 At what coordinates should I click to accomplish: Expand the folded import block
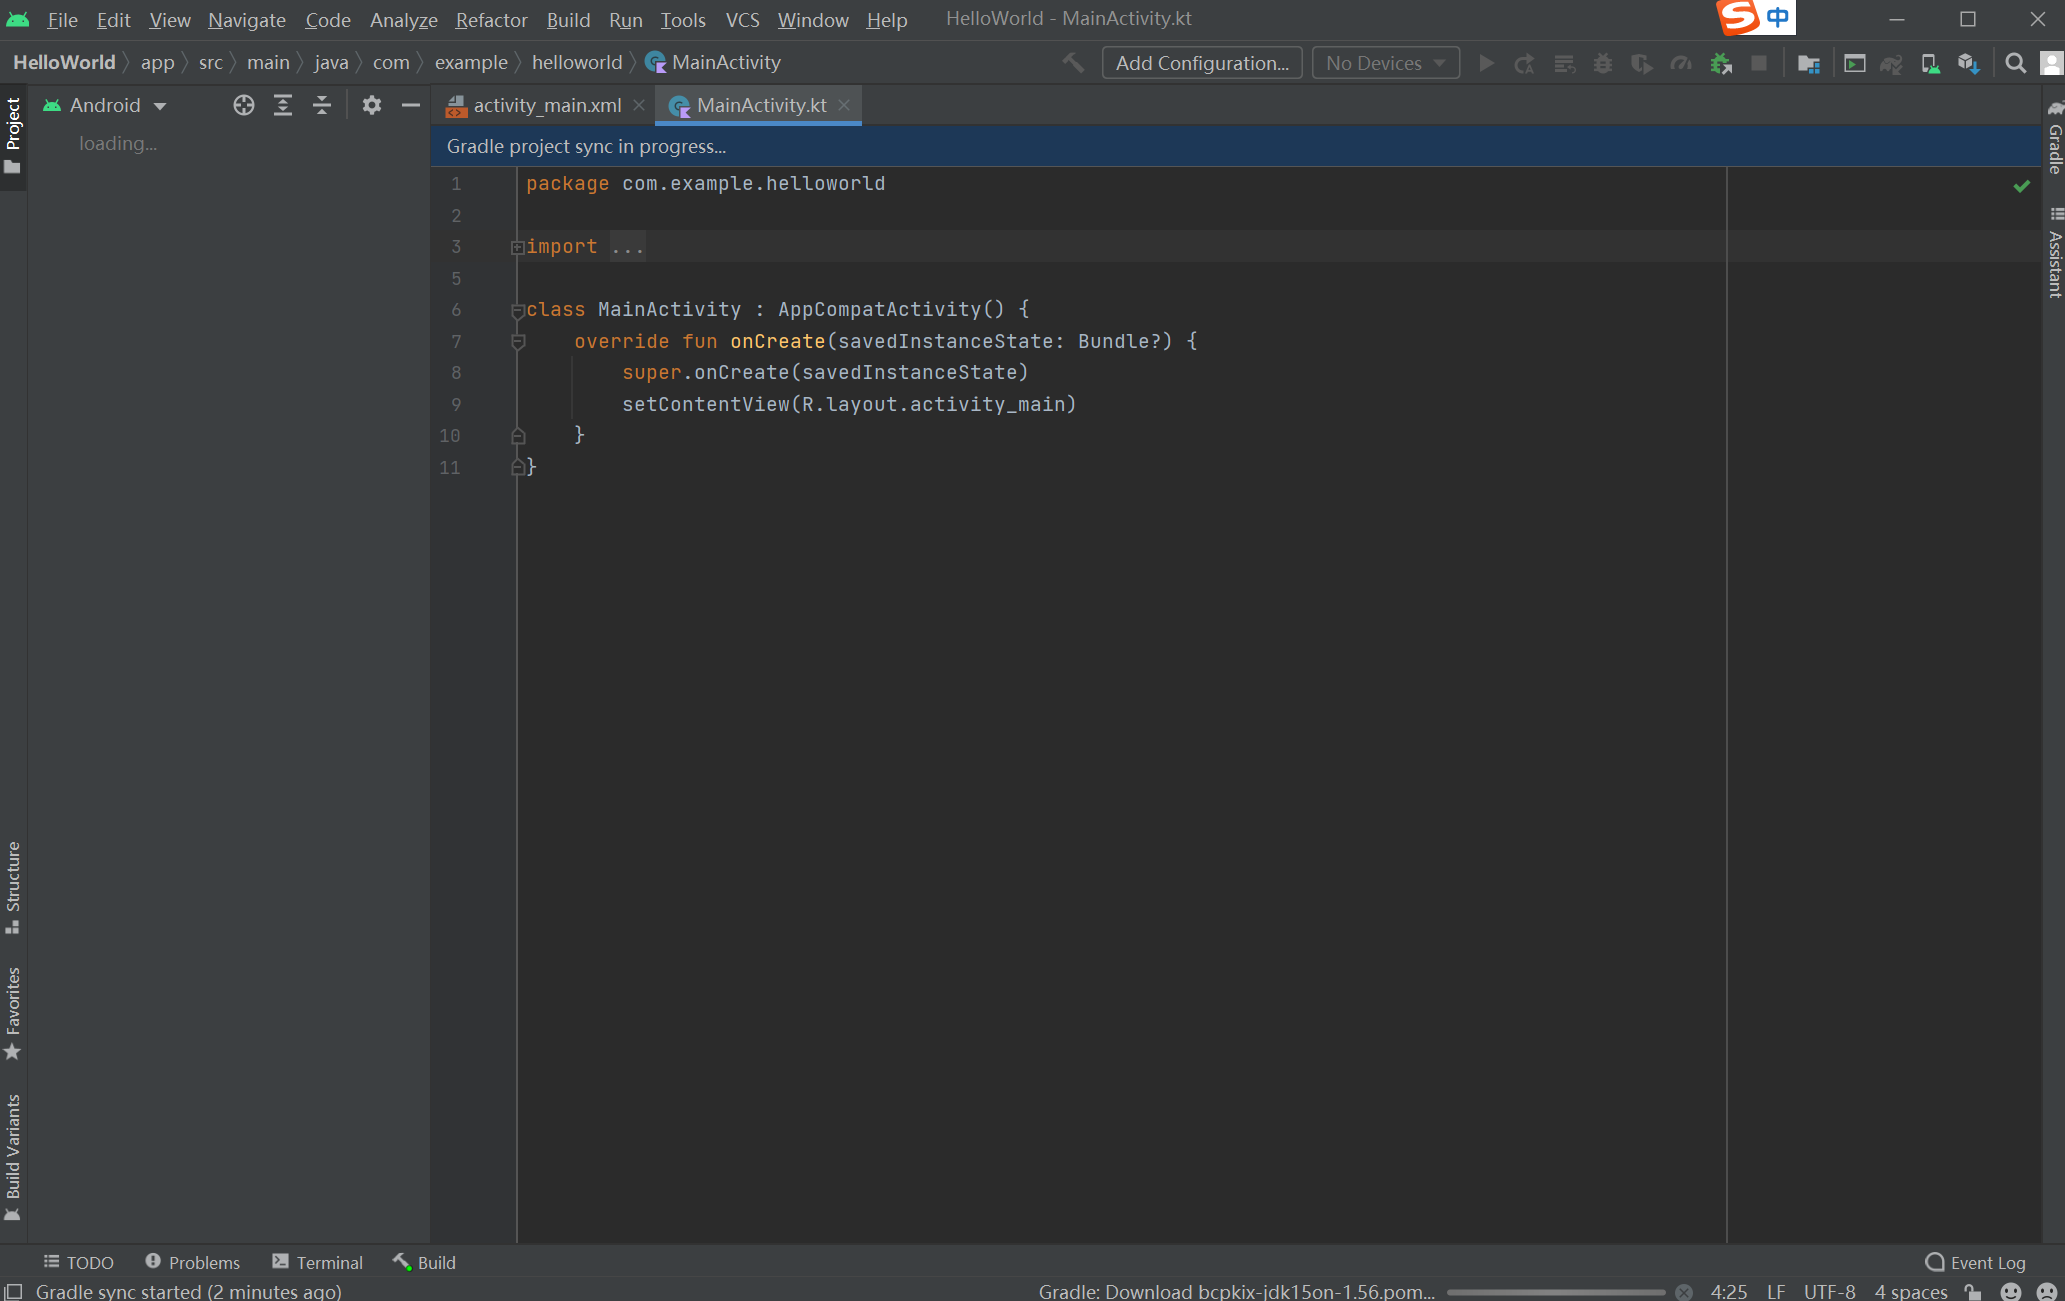coord(517,247)
